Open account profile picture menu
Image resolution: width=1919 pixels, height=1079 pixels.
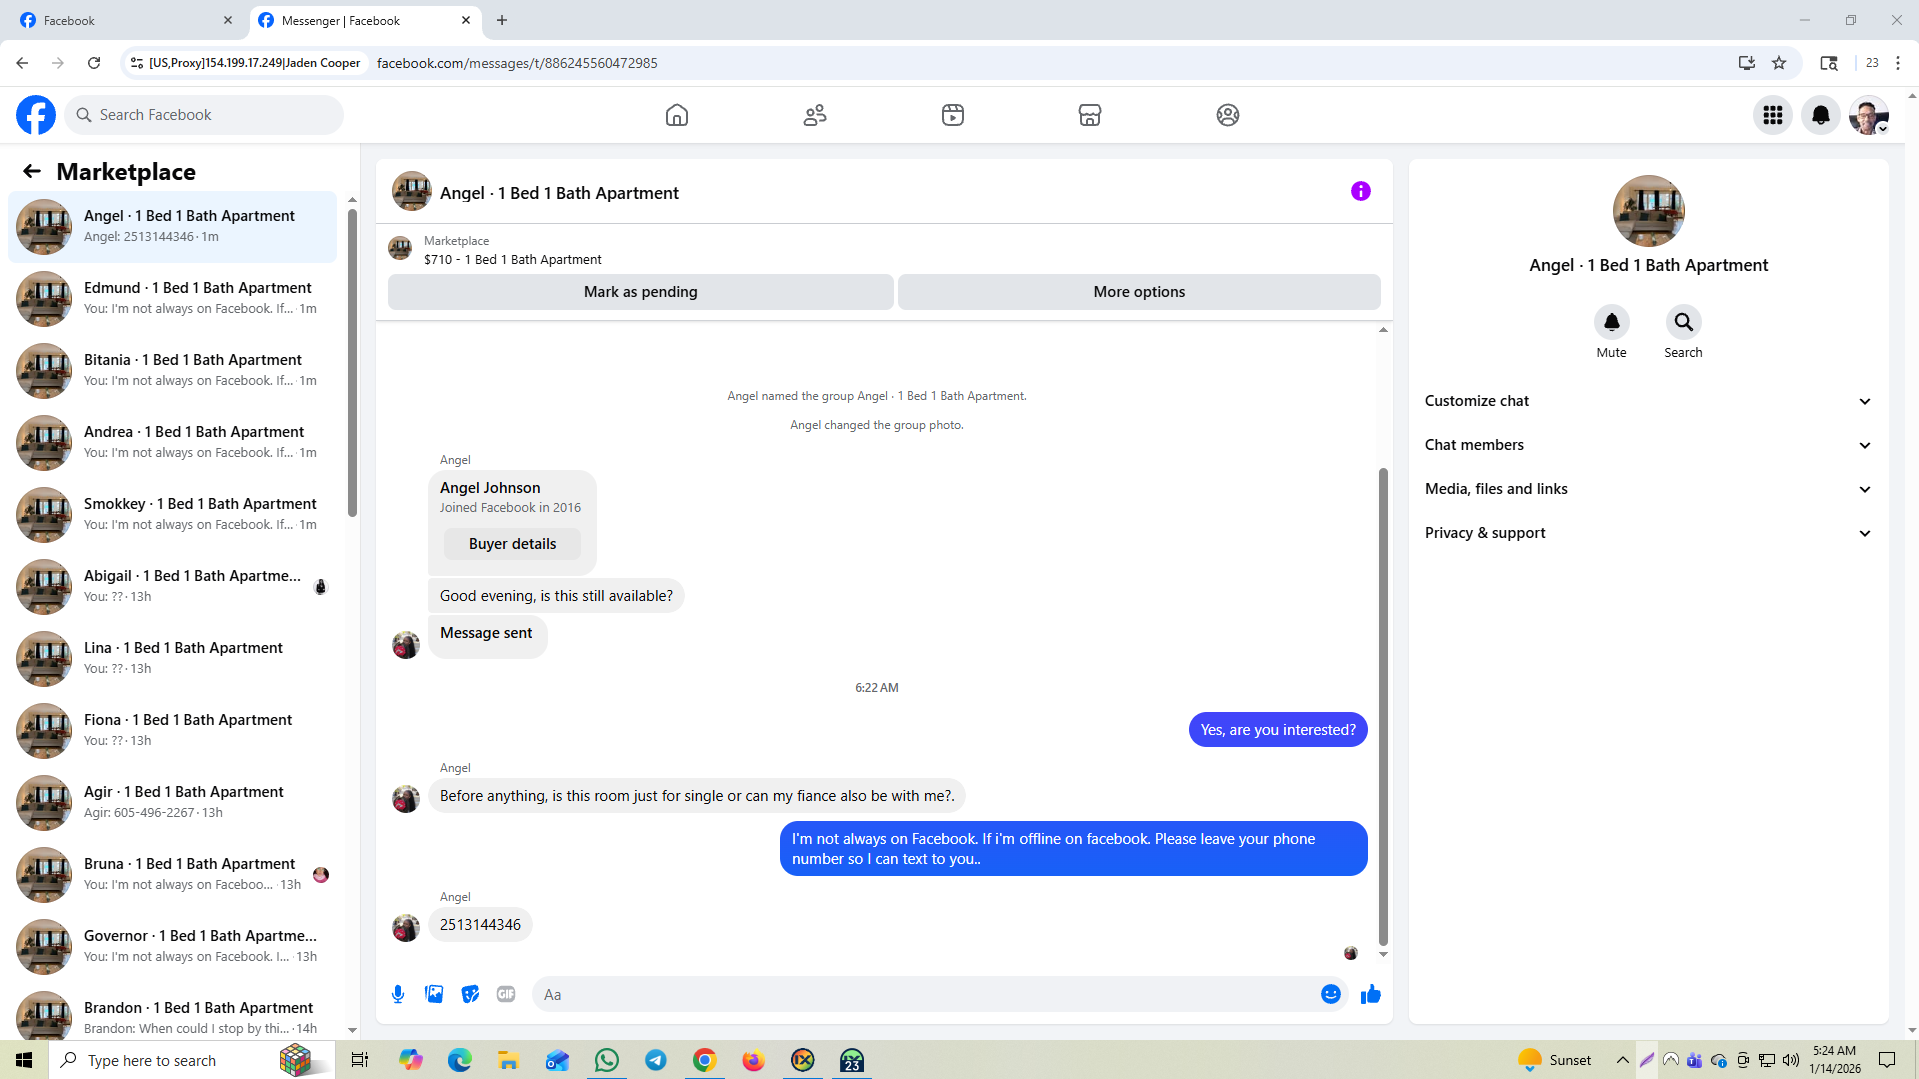1869,115
